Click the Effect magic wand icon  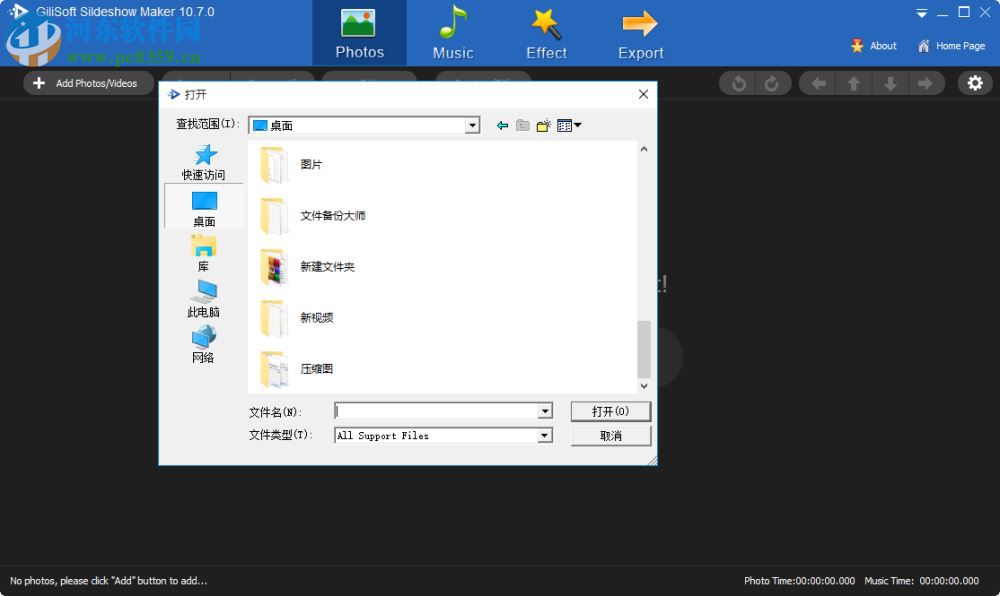(546, 22)
